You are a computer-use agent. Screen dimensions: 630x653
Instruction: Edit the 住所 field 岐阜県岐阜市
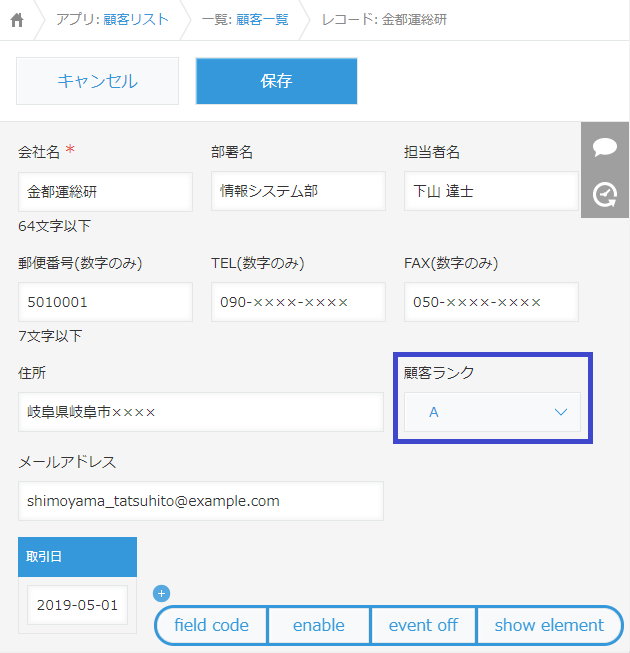201,412
